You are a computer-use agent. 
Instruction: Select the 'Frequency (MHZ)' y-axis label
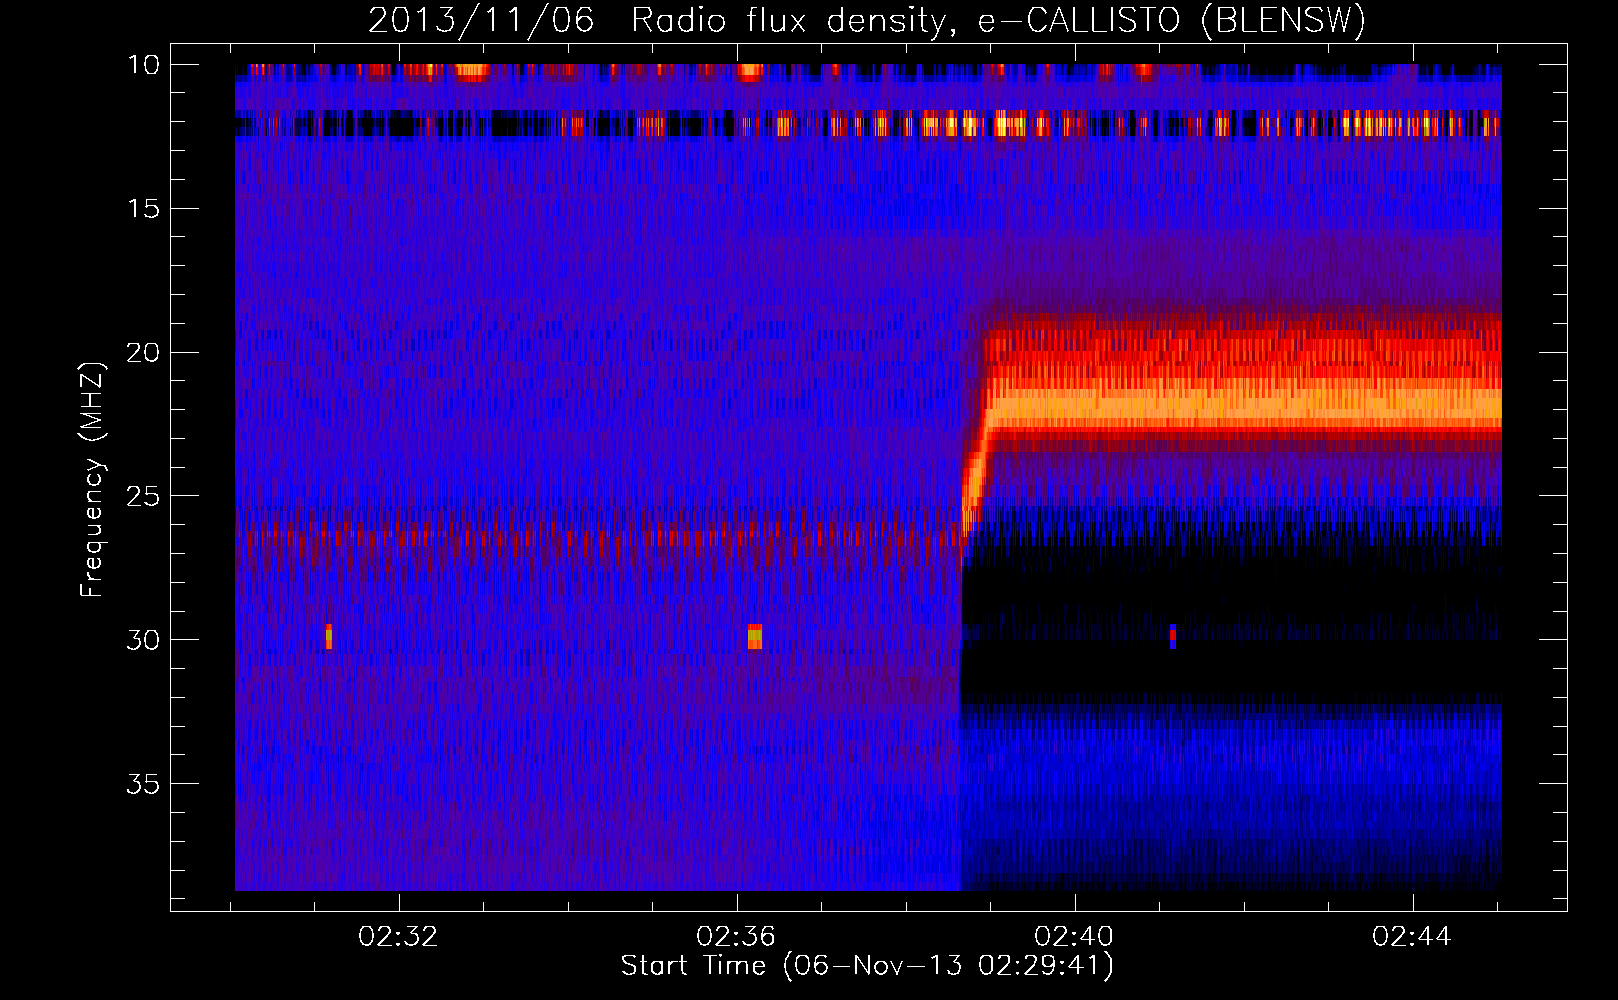coord(92,480)
